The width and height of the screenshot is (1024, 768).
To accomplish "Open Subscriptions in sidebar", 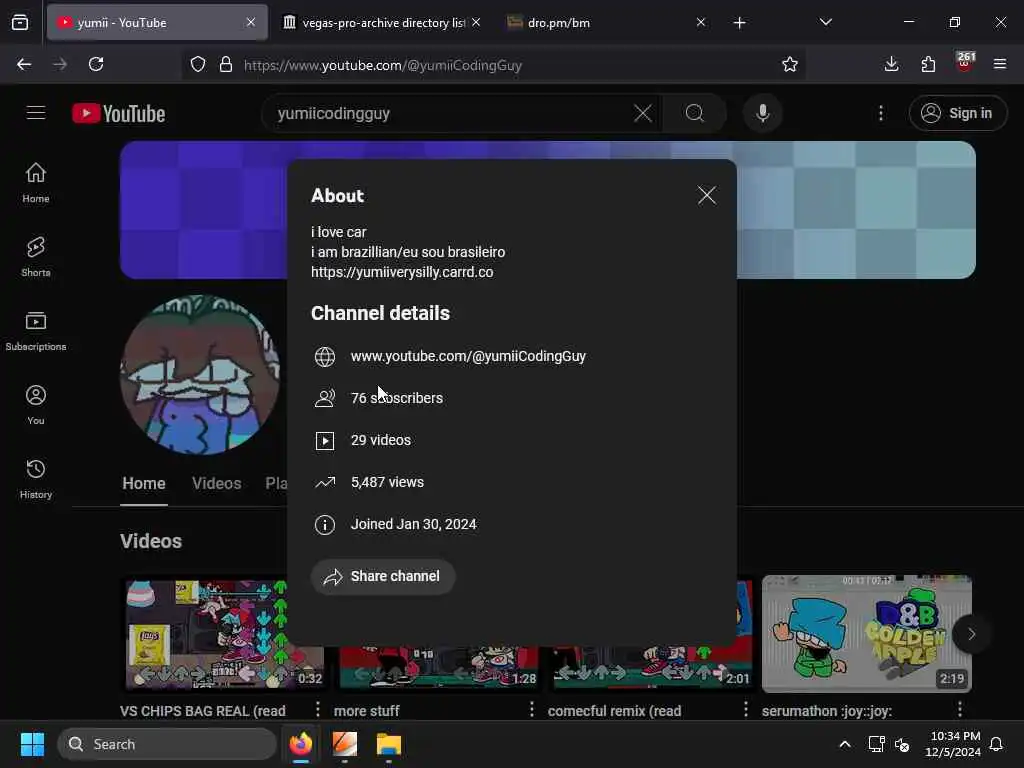I will (36, 331).
